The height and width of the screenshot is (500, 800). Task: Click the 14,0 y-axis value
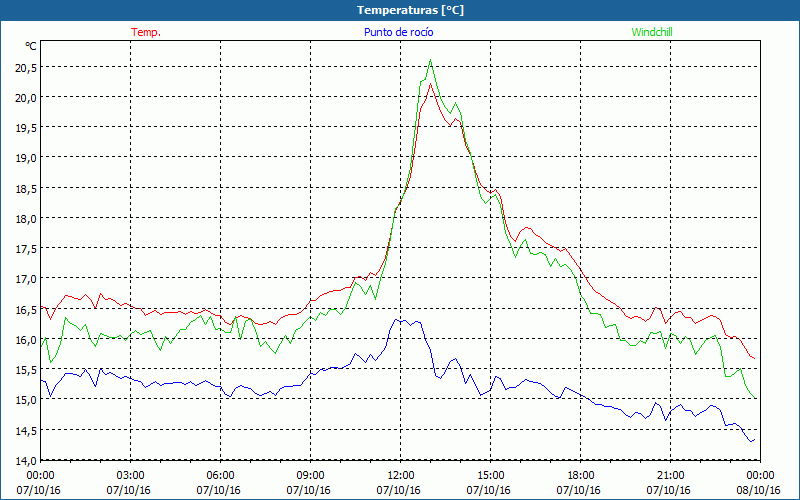click(x=26, y=460)
